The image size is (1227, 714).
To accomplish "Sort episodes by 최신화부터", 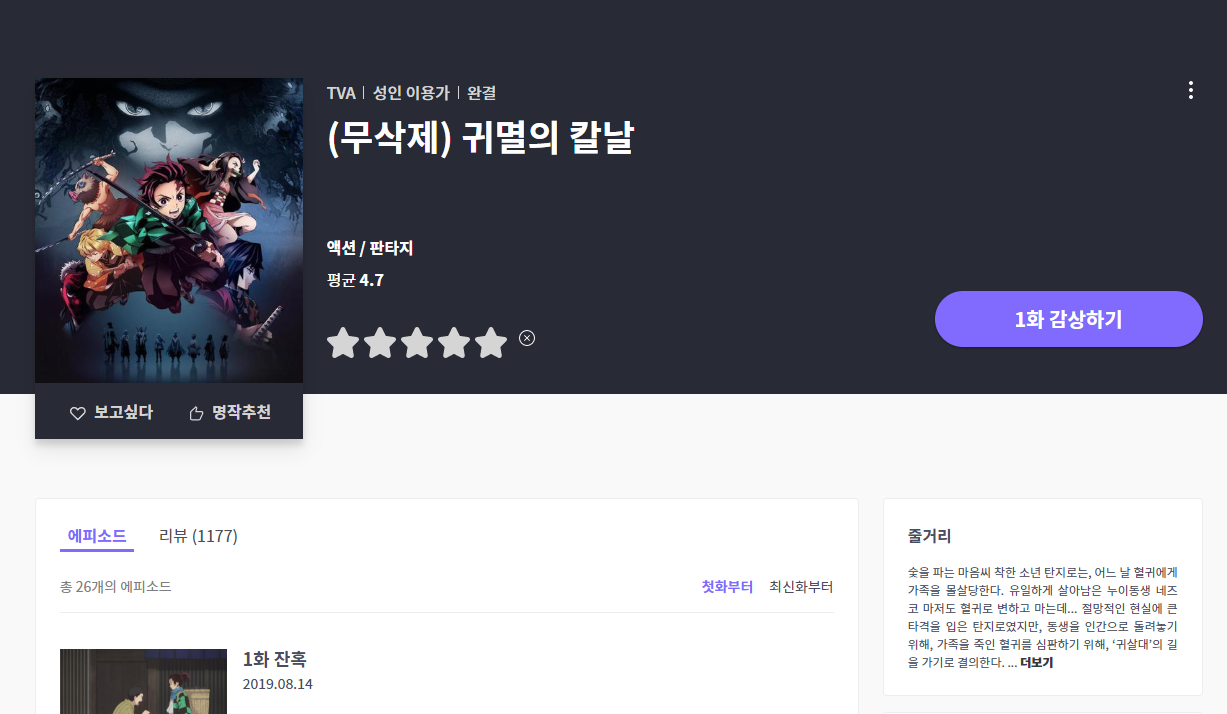I will 801,587.
